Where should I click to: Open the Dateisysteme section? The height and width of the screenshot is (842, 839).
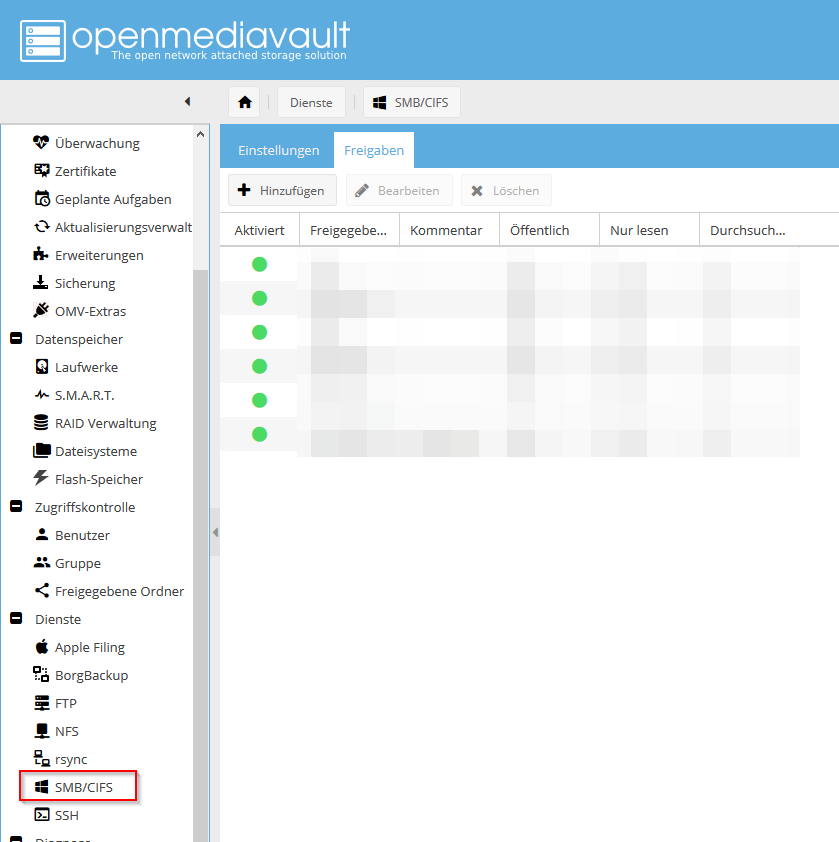[x=96, y=451]
